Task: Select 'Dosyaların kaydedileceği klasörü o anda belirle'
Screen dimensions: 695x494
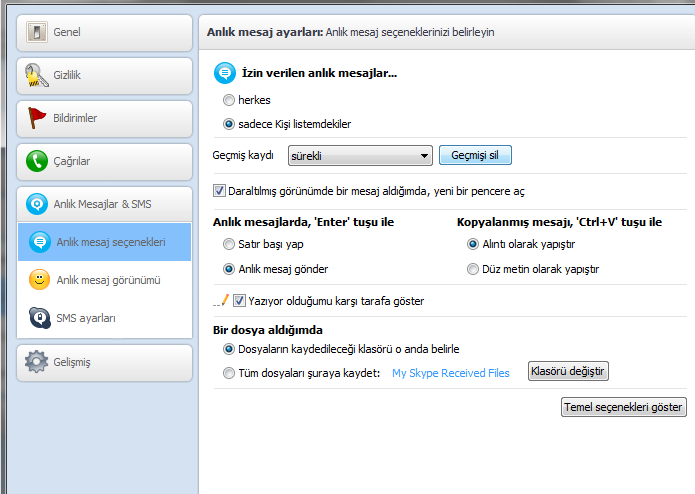Action: [x=229, y=349]
